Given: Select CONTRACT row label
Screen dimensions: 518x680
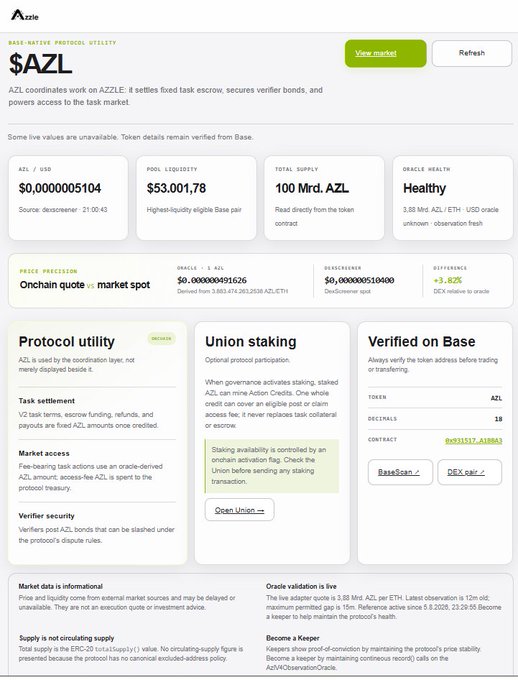Looking at the screenshot, I should (x=382, y=440).
